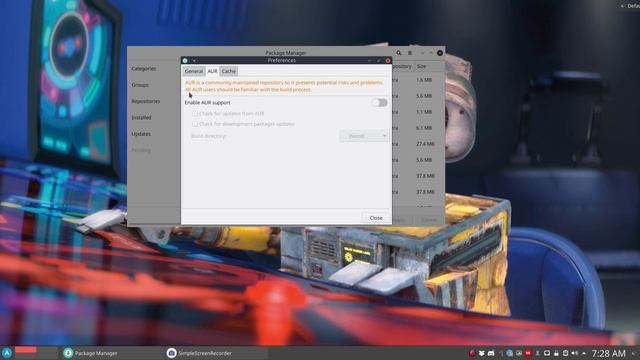Click the 27.4 MB size cell
This screenshot has width=640, height=360.
[x=425, y=144]
